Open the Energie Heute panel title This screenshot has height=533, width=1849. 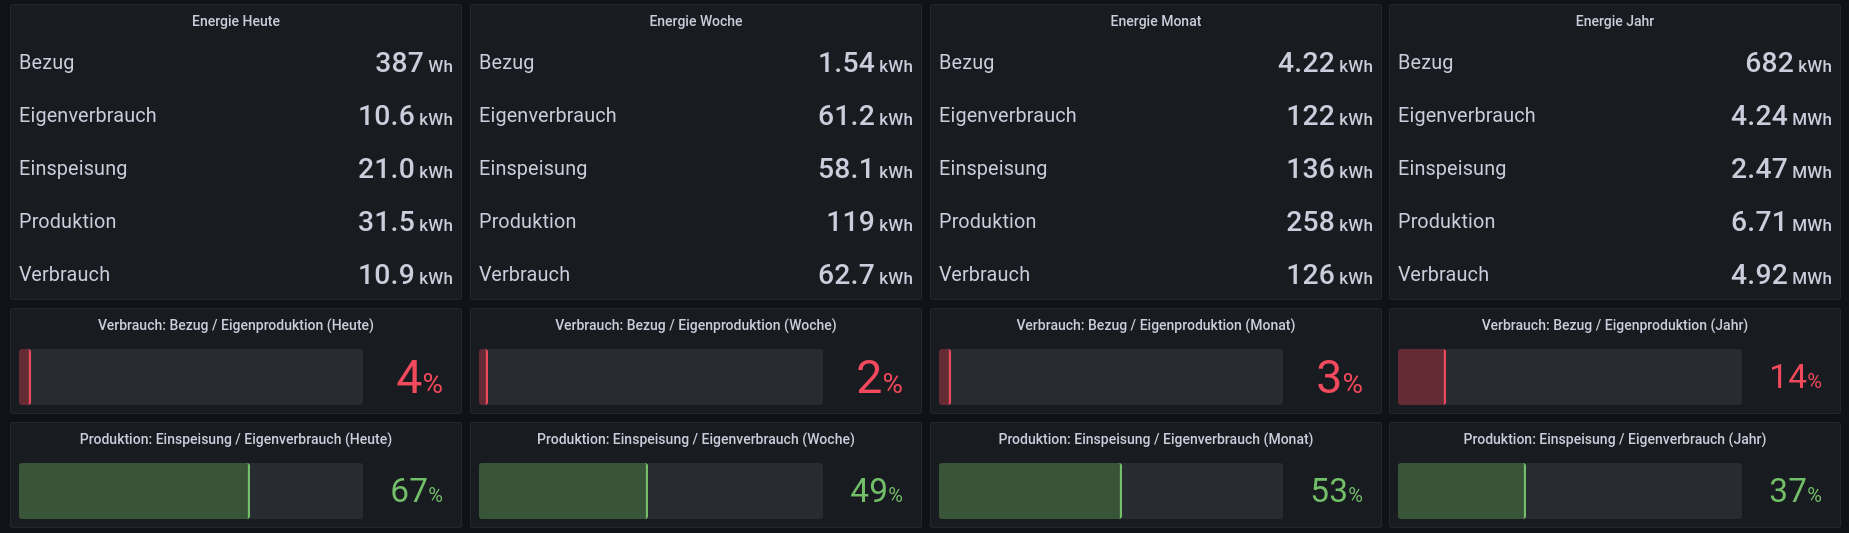click(235, 21)
